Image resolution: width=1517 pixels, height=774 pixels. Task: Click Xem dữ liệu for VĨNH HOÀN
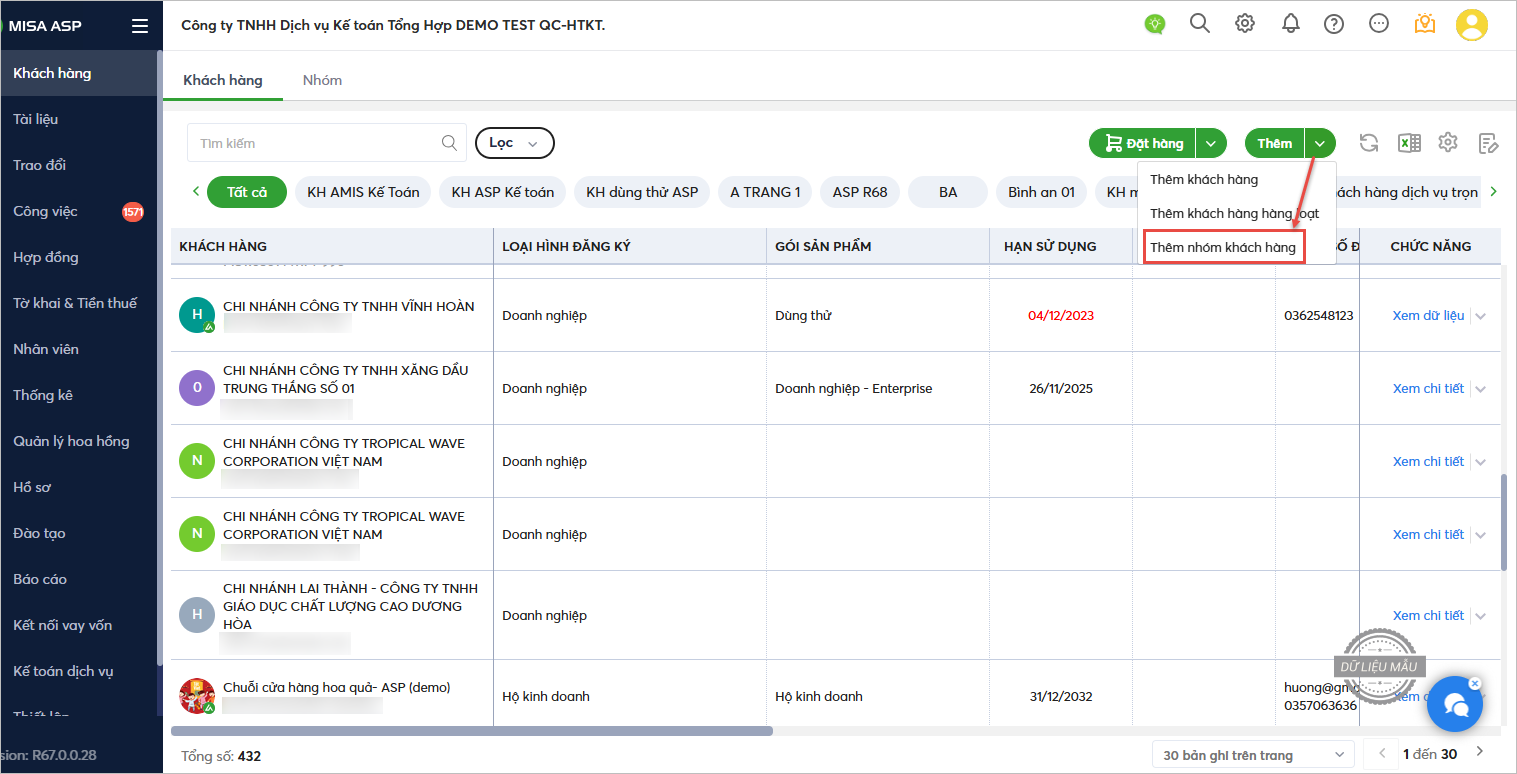coord(1428,316)
